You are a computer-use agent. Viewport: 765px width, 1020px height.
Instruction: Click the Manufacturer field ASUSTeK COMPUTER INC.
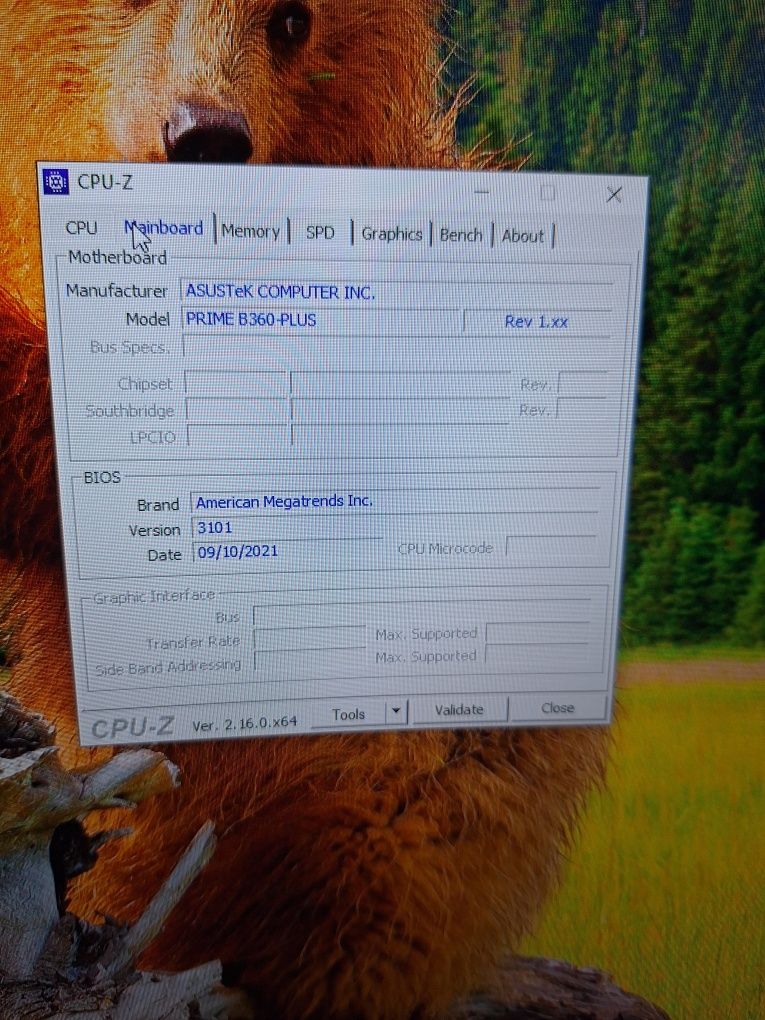pos(396,292)
